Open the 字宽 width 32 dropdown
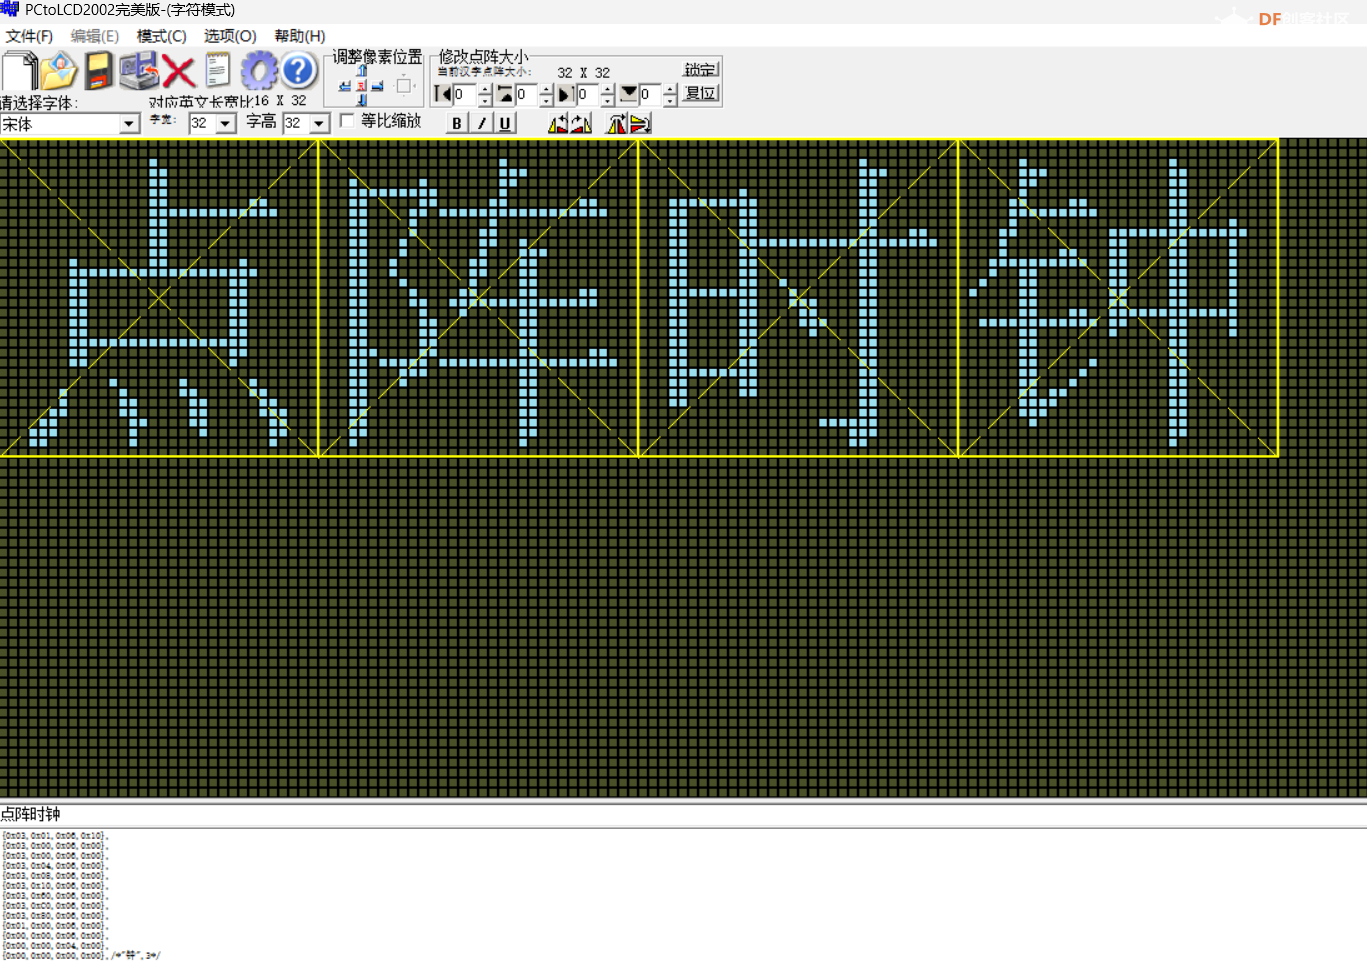 [226, 123]
